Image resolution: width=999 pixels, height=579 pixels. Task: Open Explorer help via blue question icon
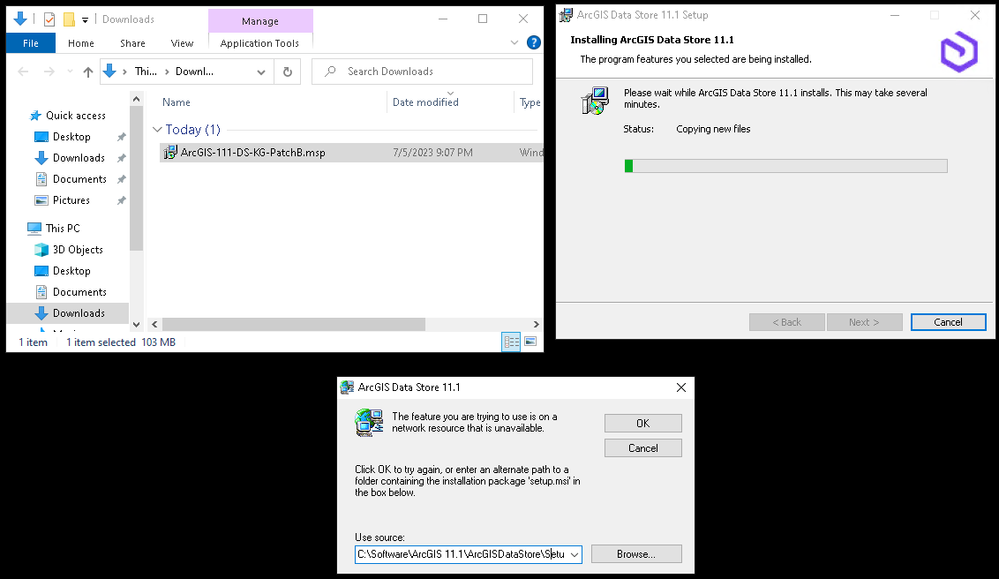click(x=534, y=43)
